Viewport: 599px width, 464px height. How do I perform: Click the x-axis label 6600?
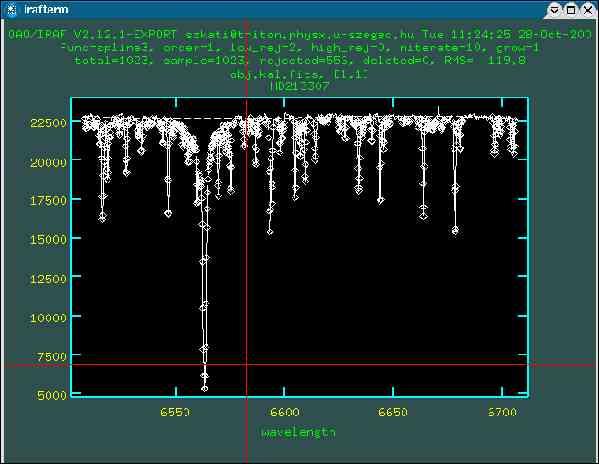point(285,412)
